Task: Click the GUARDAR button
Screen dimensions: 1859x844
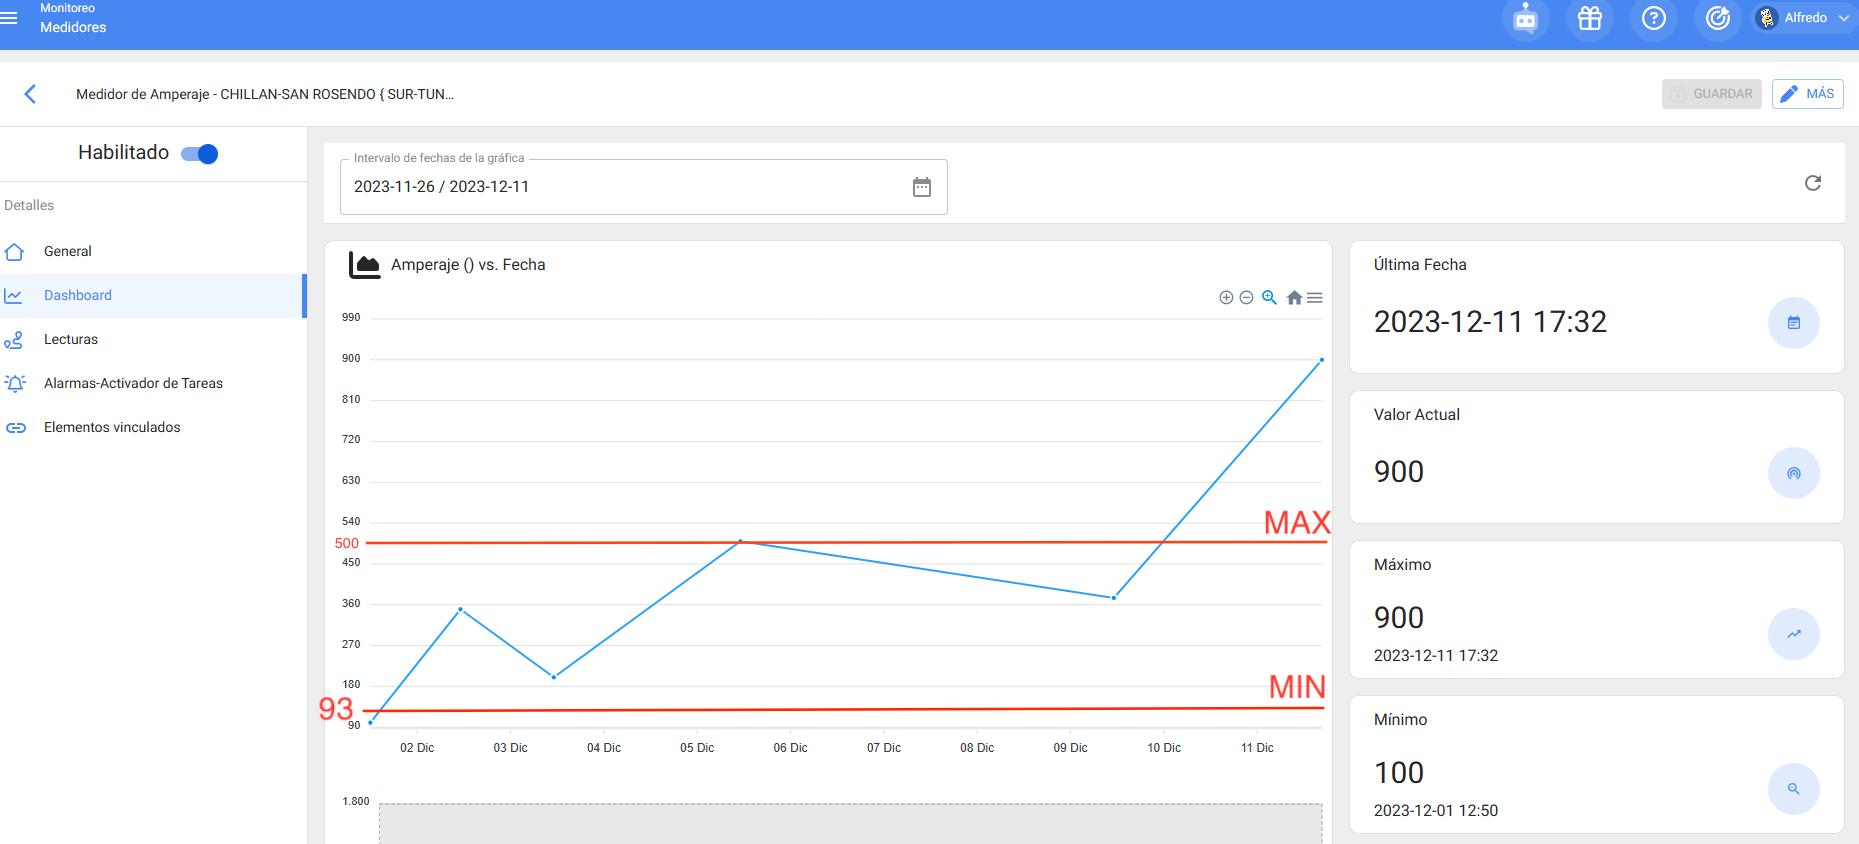Action: click(1711, 94)
